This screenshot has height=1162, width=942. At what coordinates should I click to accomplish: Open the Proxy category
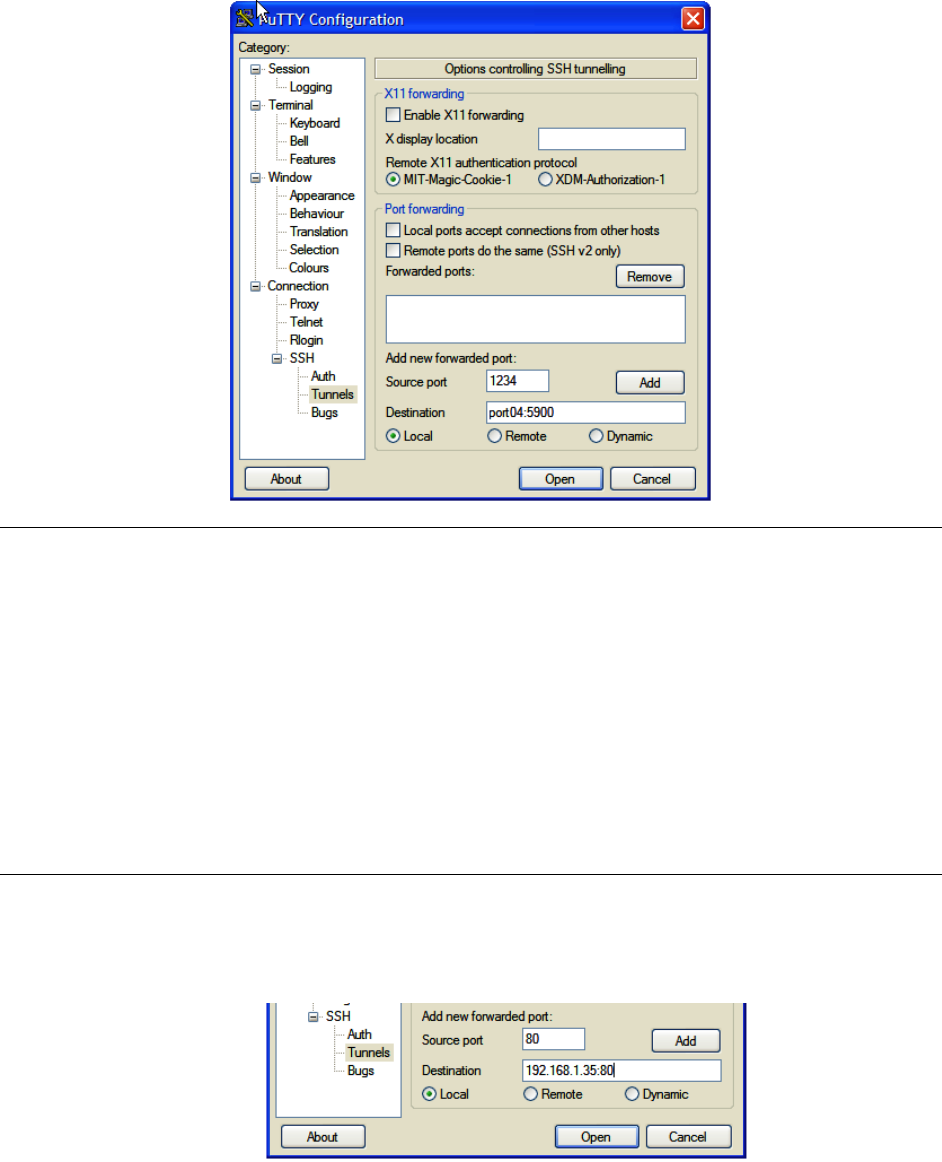[304, 304]
